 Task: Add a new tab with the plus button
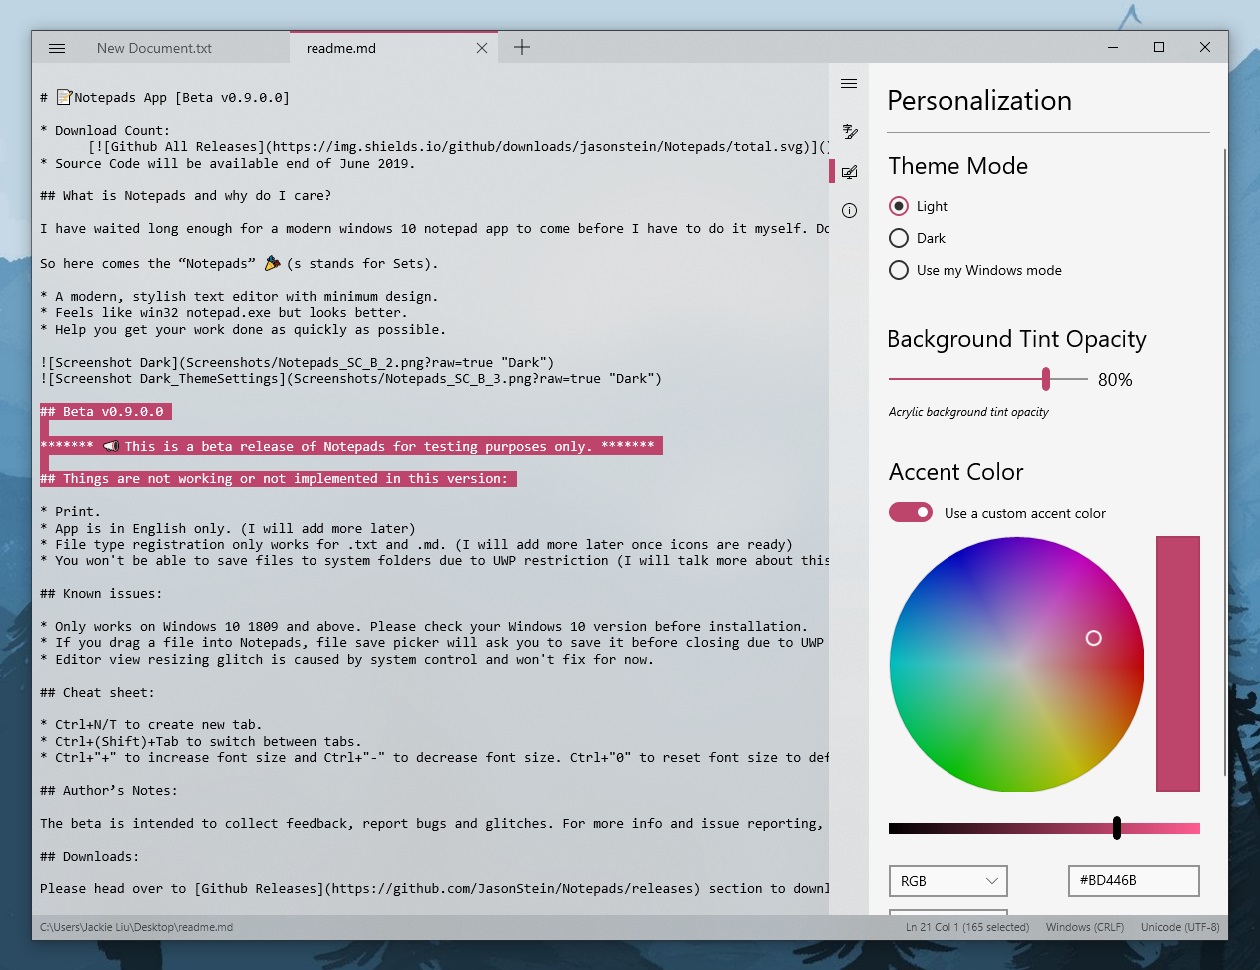(522, 47)
